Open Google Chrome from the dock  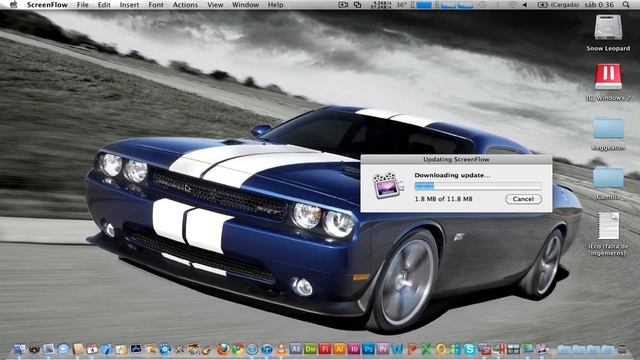tap(238, 349)
